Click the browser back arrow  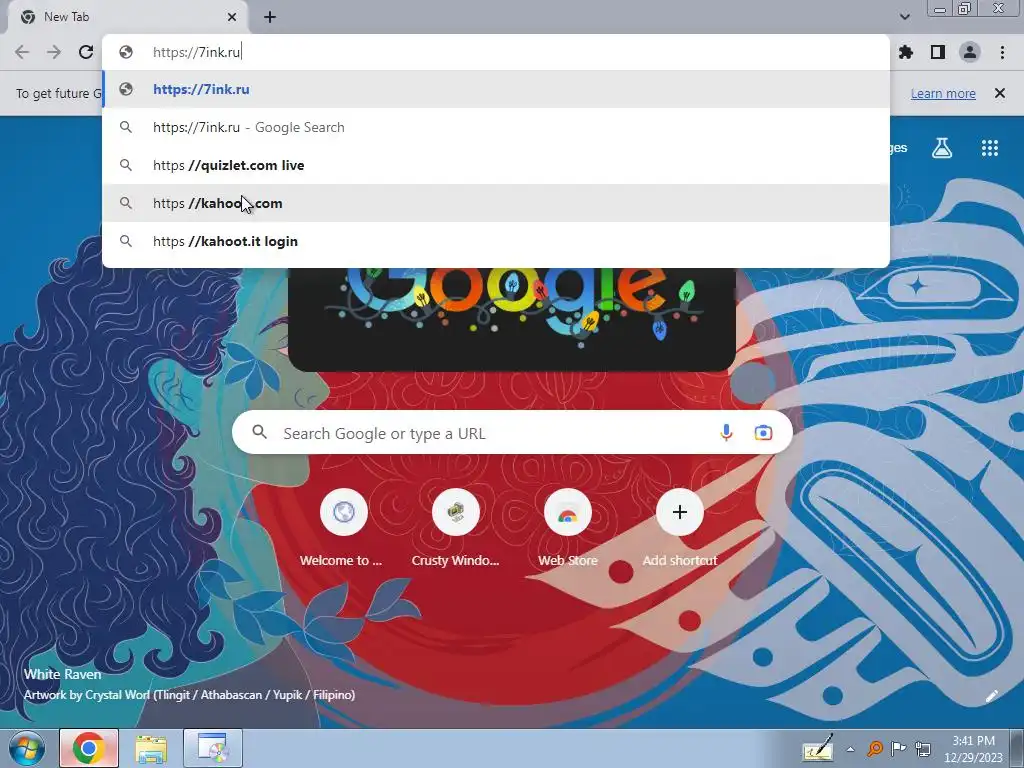pyautogui.click(x=22, y=52)
